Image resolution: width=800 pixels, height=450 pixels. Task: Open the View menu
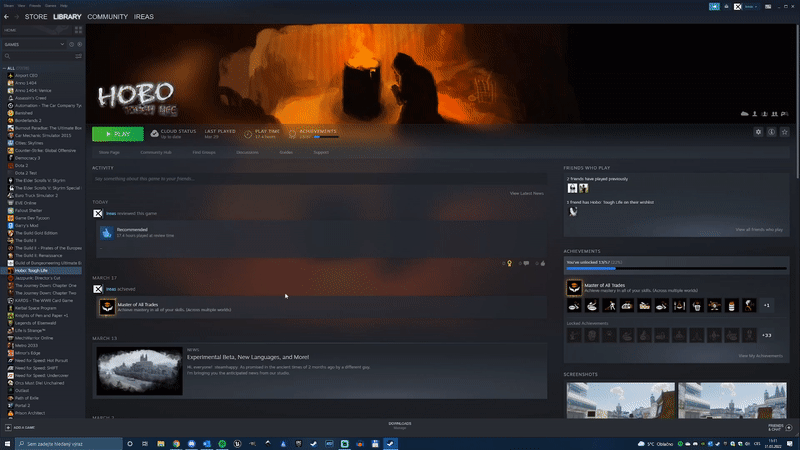[x=21, y=6]
